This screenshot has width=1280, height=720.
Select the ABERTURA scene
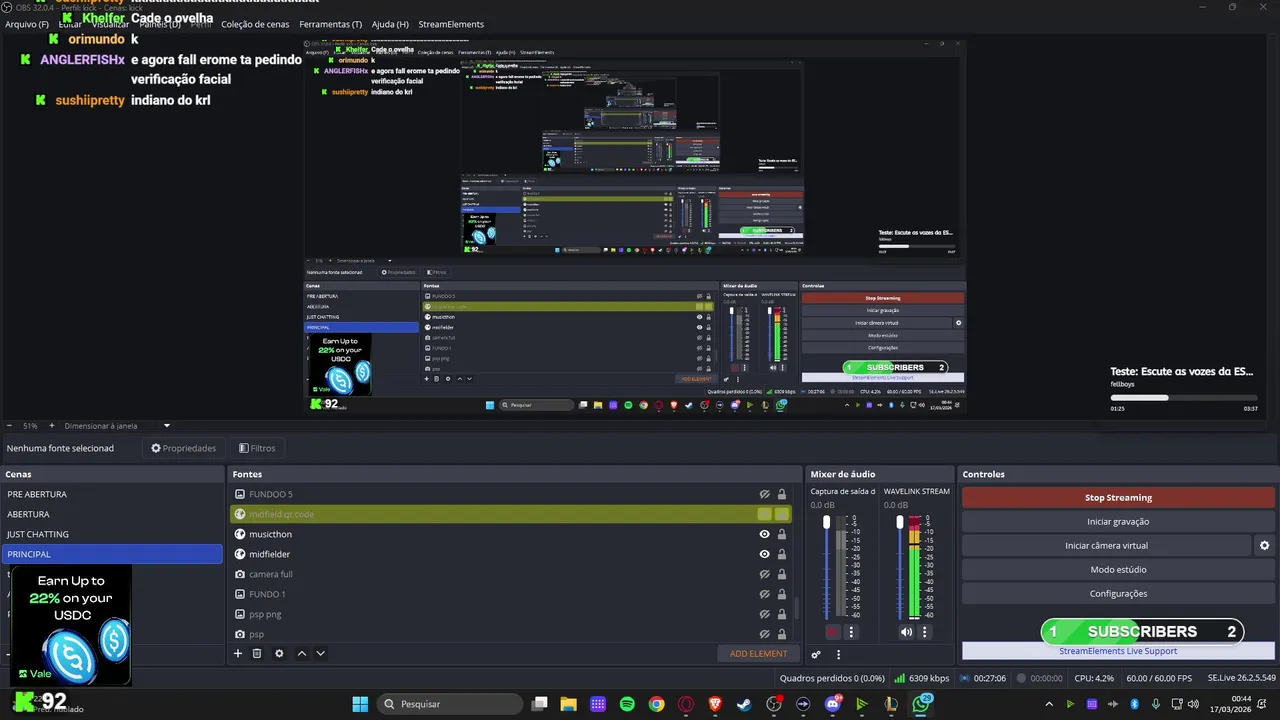[112, 514]
